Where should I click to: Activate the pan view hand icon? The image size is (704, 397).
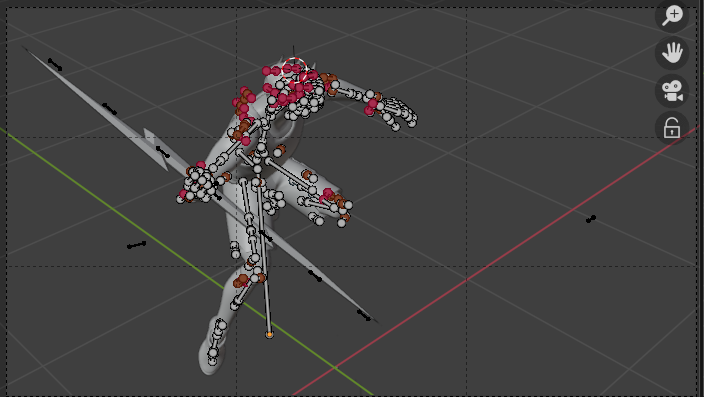672,53
